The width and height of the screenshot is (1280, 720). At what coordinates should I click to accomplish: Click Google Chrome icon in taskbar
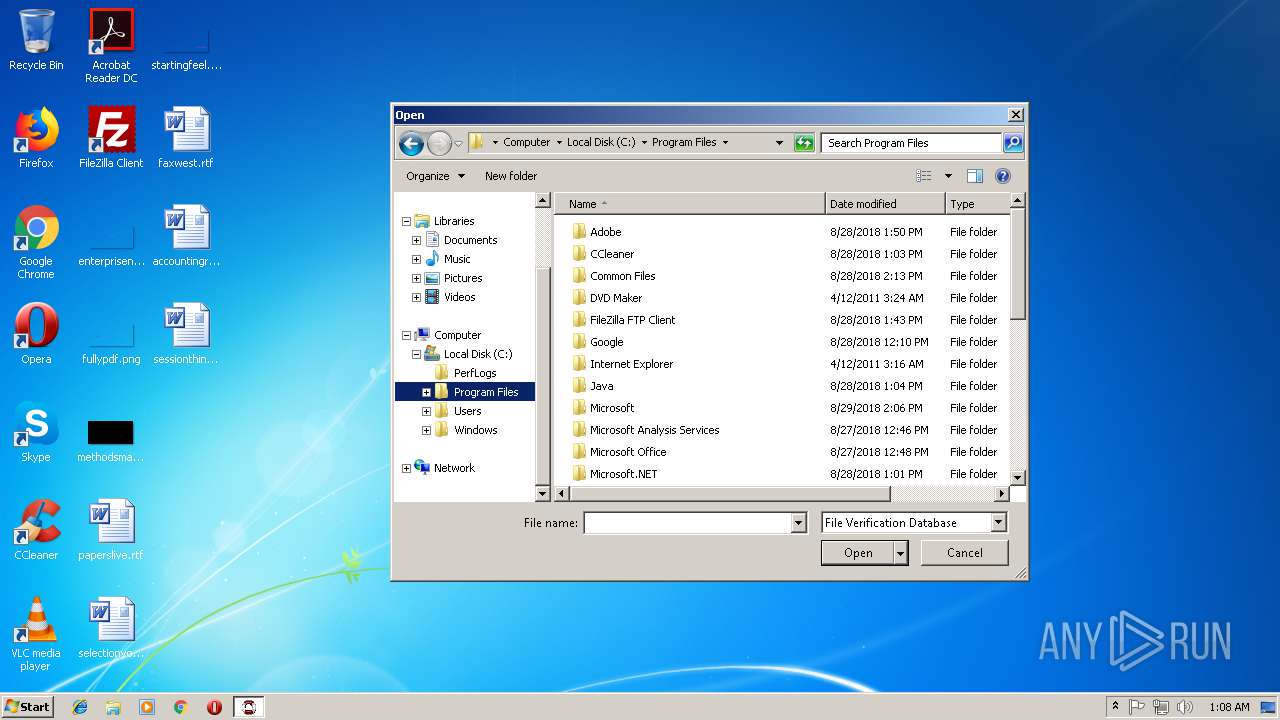(x=180, y=707)
